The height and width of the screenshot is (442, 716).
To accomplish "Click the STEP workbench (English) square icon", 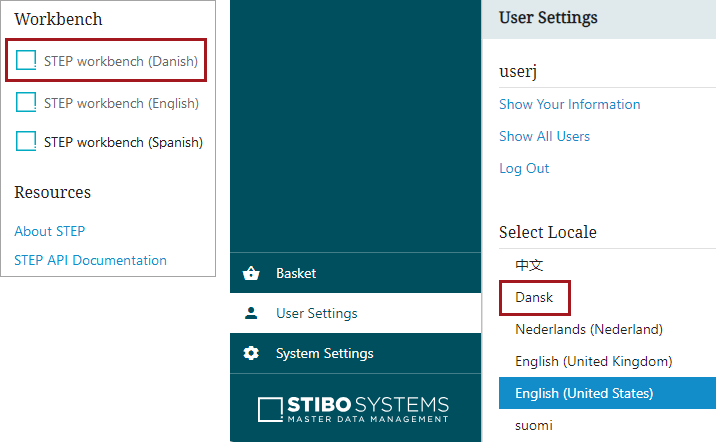I will pos(26,102).
